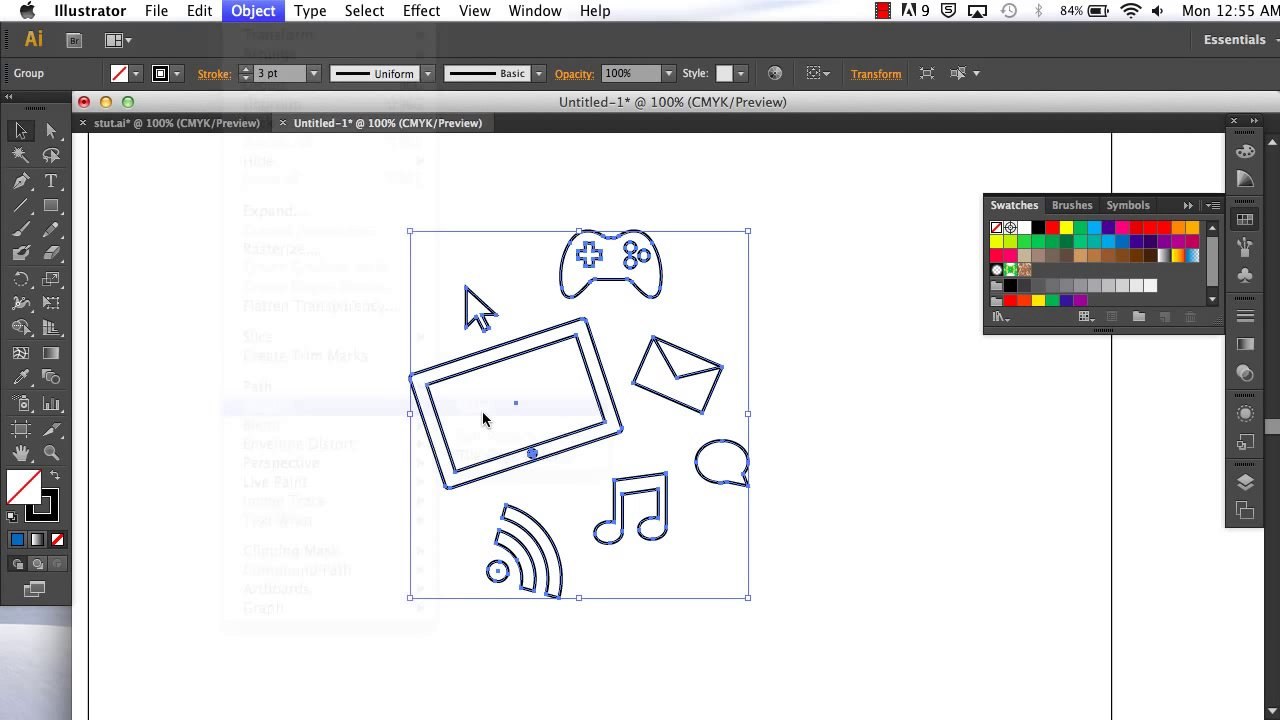Set paint mode to None
Image resolution: width=1280 pixels, height=720 pixels.
(x=57, y=540)
